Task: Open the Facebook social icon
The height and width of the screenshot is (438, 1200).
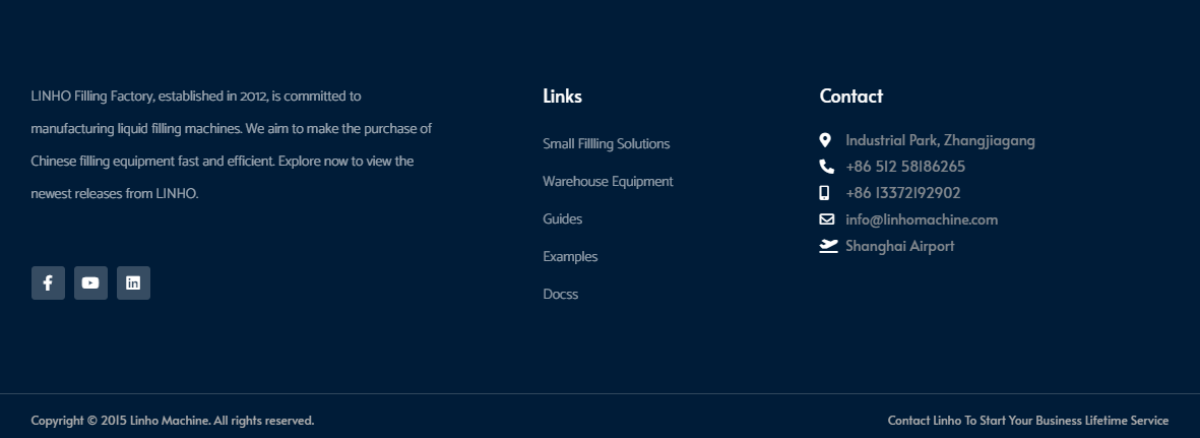Action: point(48,283)
